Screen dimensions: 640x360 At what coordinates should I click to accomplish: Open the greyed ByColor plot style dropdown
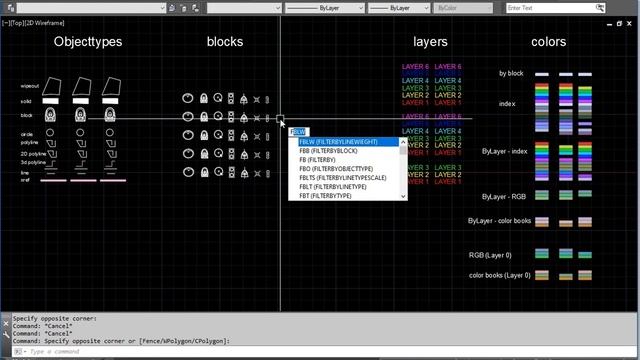463,8
